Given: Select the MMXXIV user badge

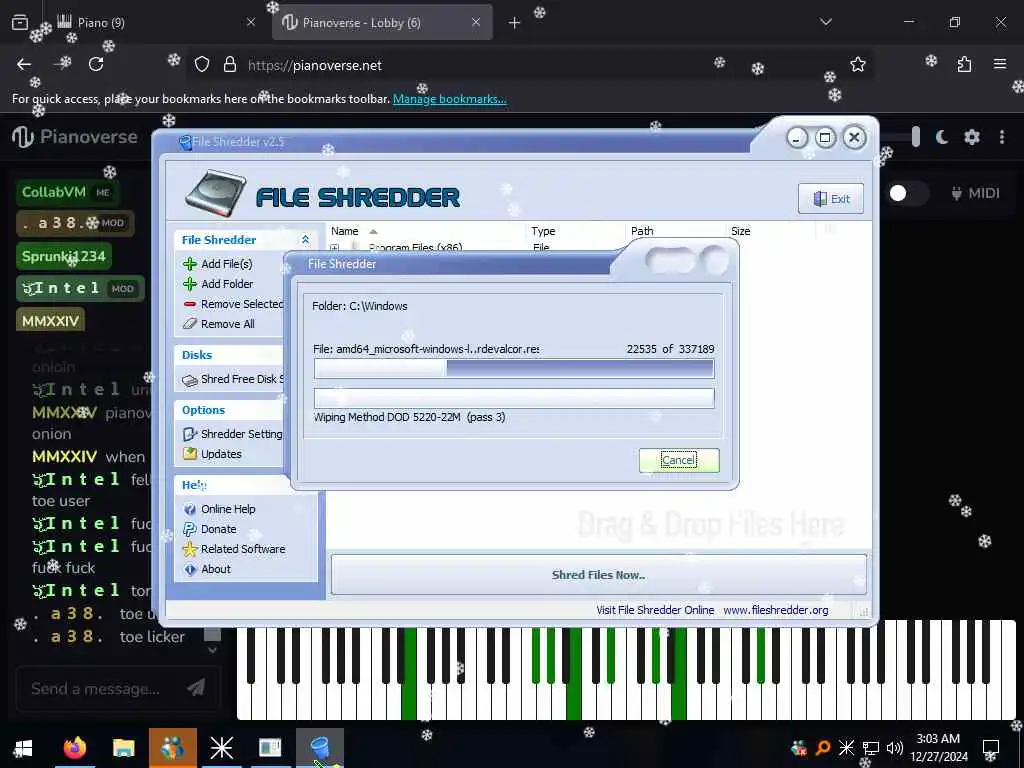Looking at the screenshot, I should (50, 321).
